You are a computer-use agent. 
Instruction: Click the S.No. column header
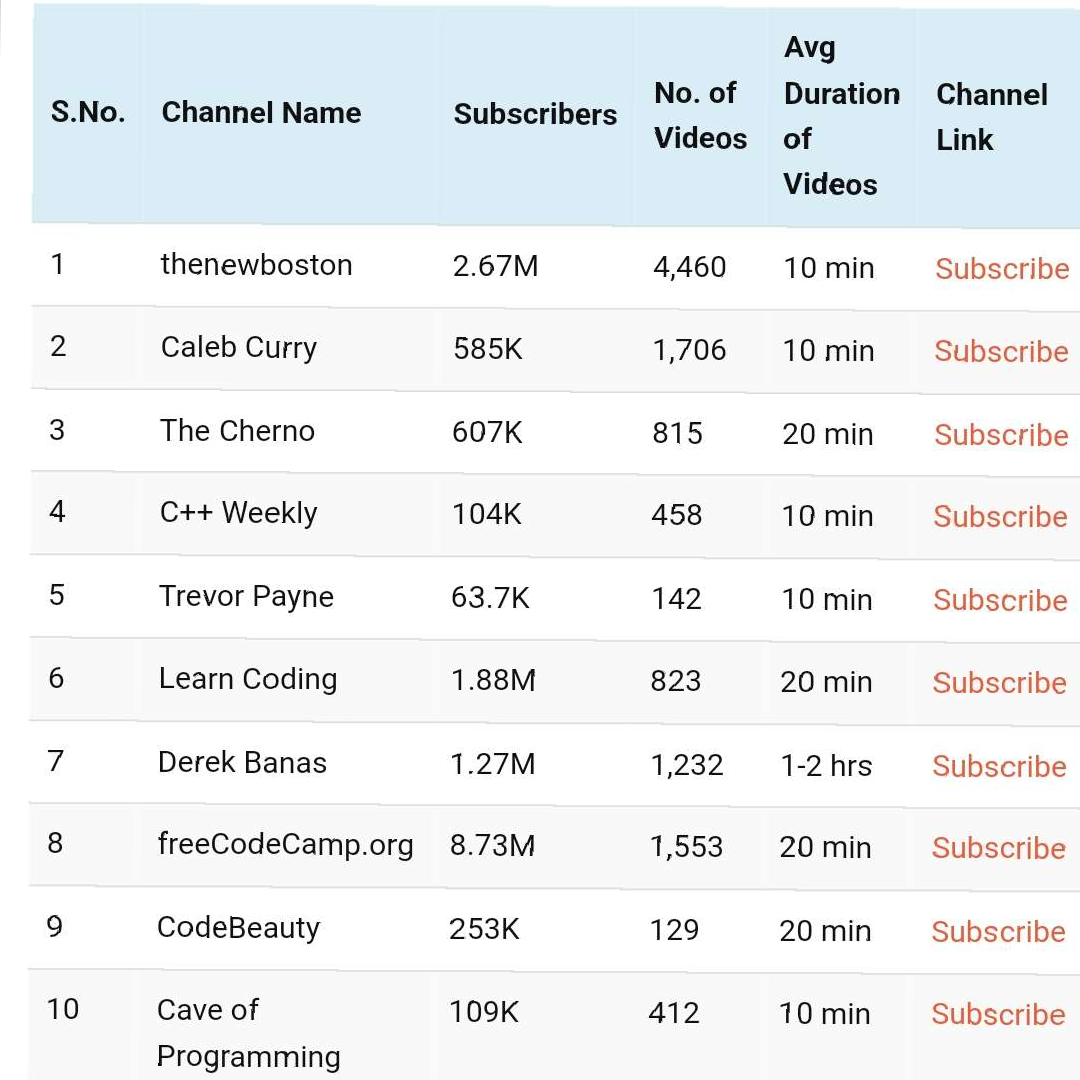(88, 112)
